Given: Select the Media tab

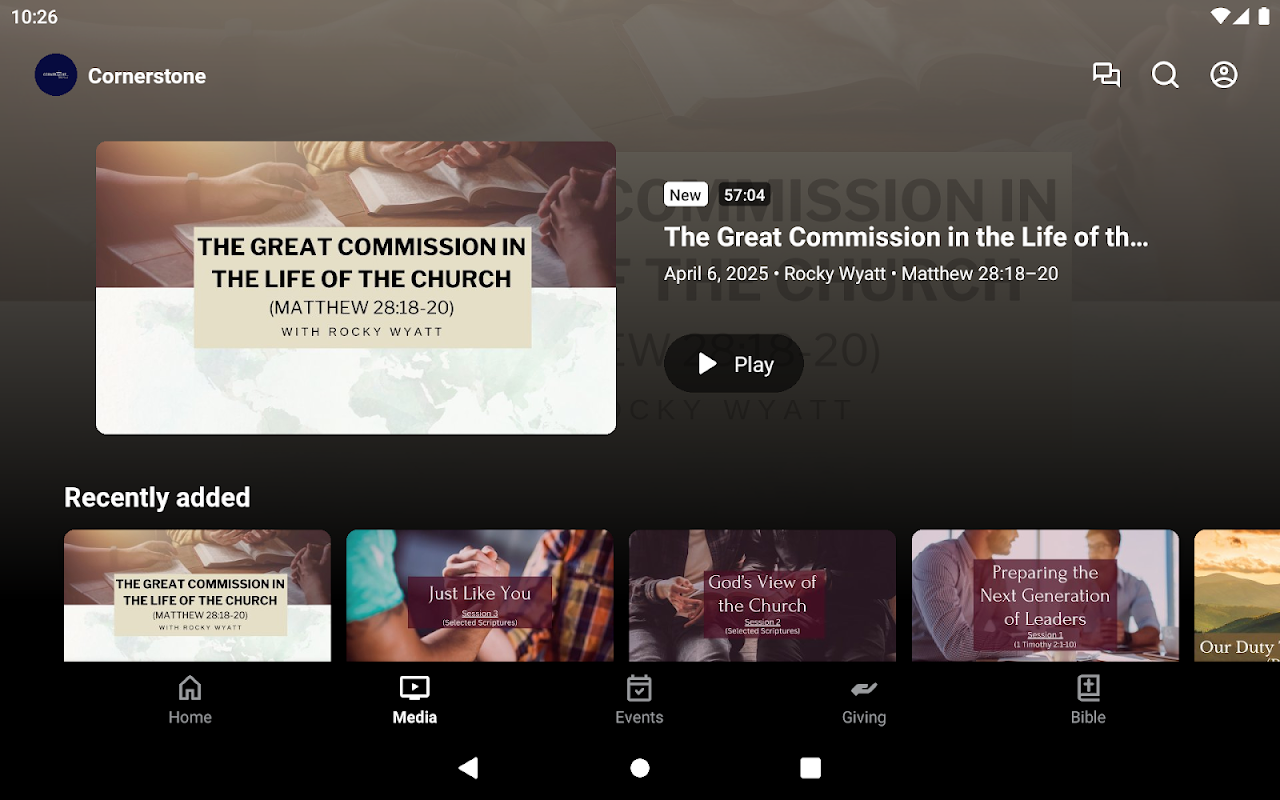Looking at the screenshot, I should (x=415, y=700).
